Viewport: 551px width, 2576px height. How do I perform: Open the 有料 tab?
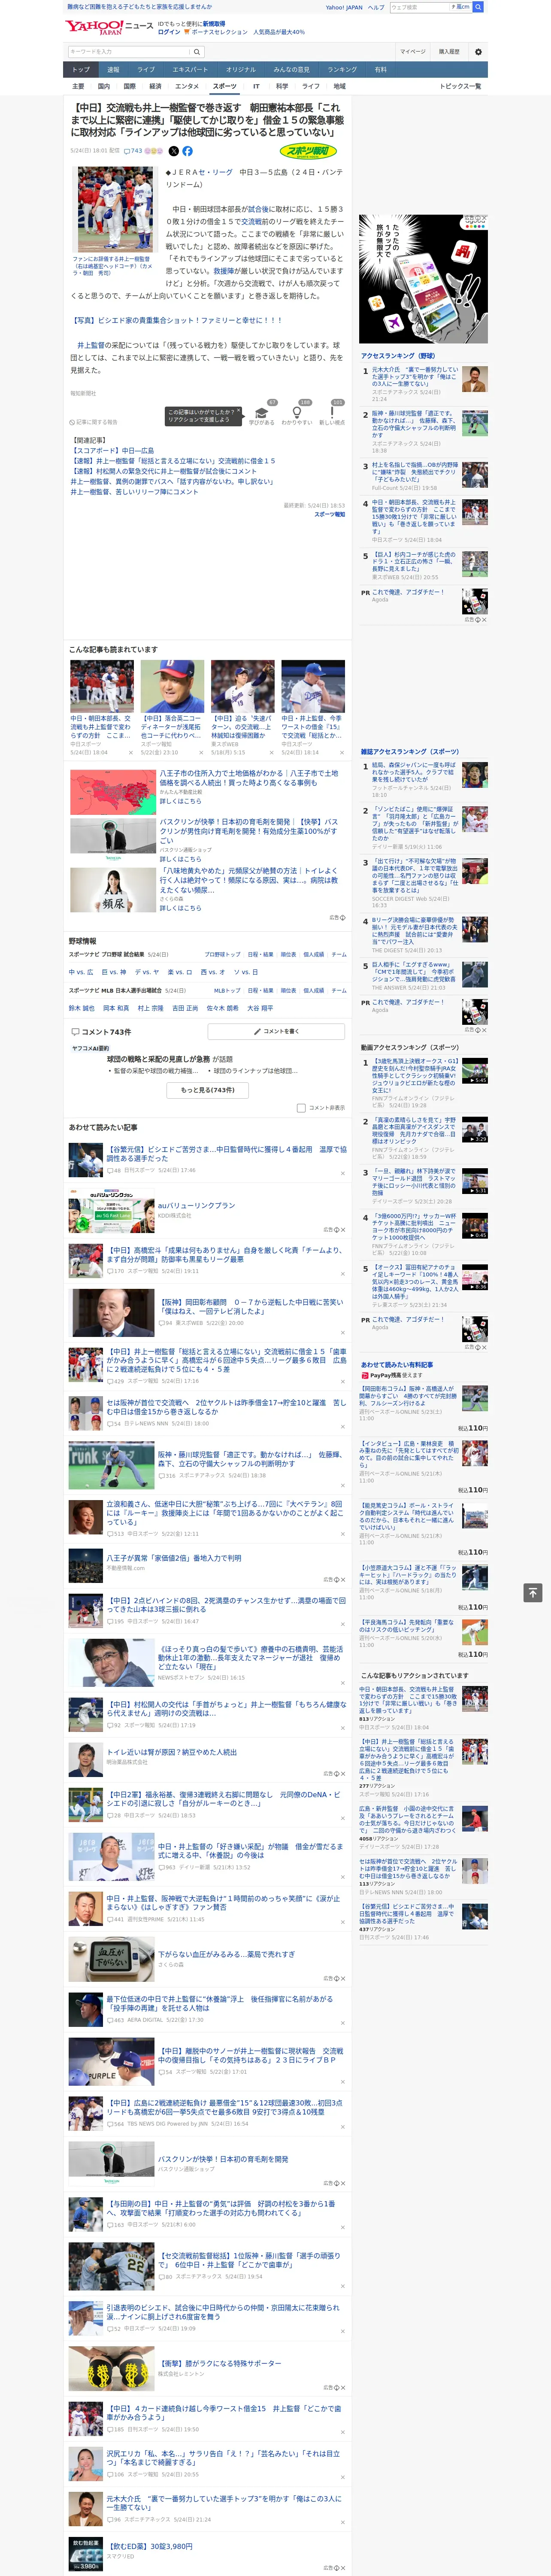tap(380, 70)
